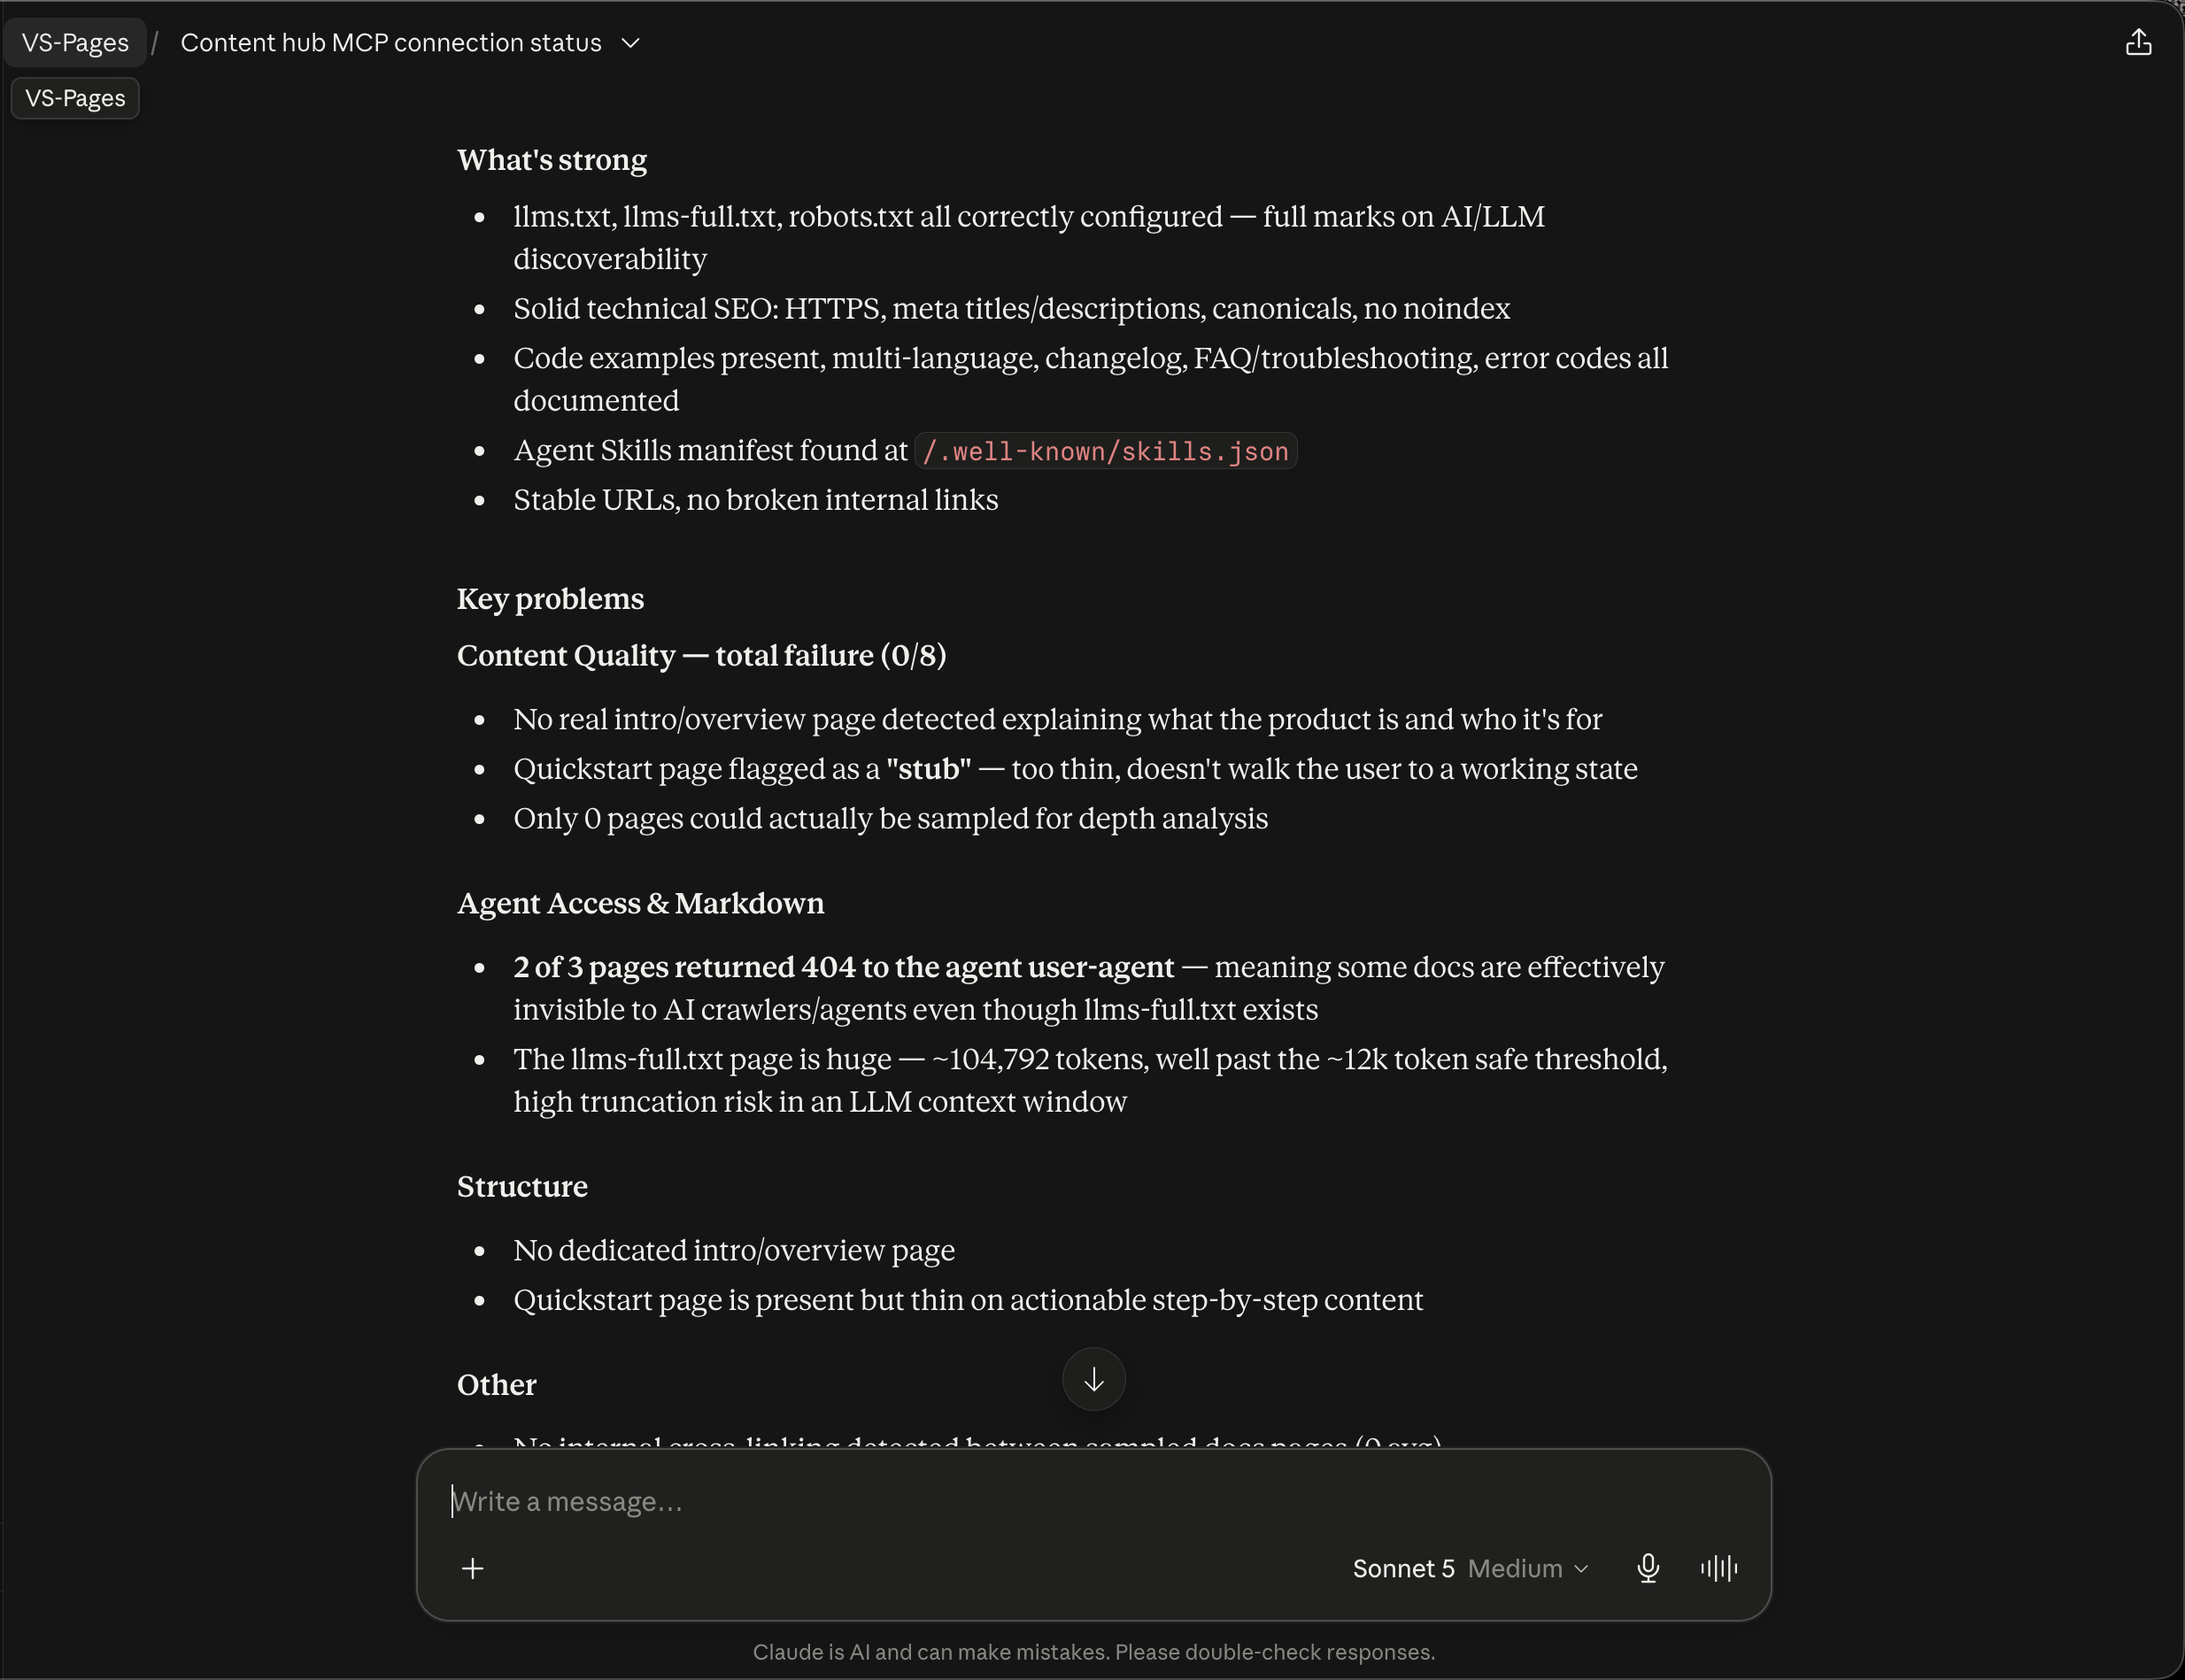Click the Content Quality total failure heading
2185x1680 pixels.
tap(701, 656)
